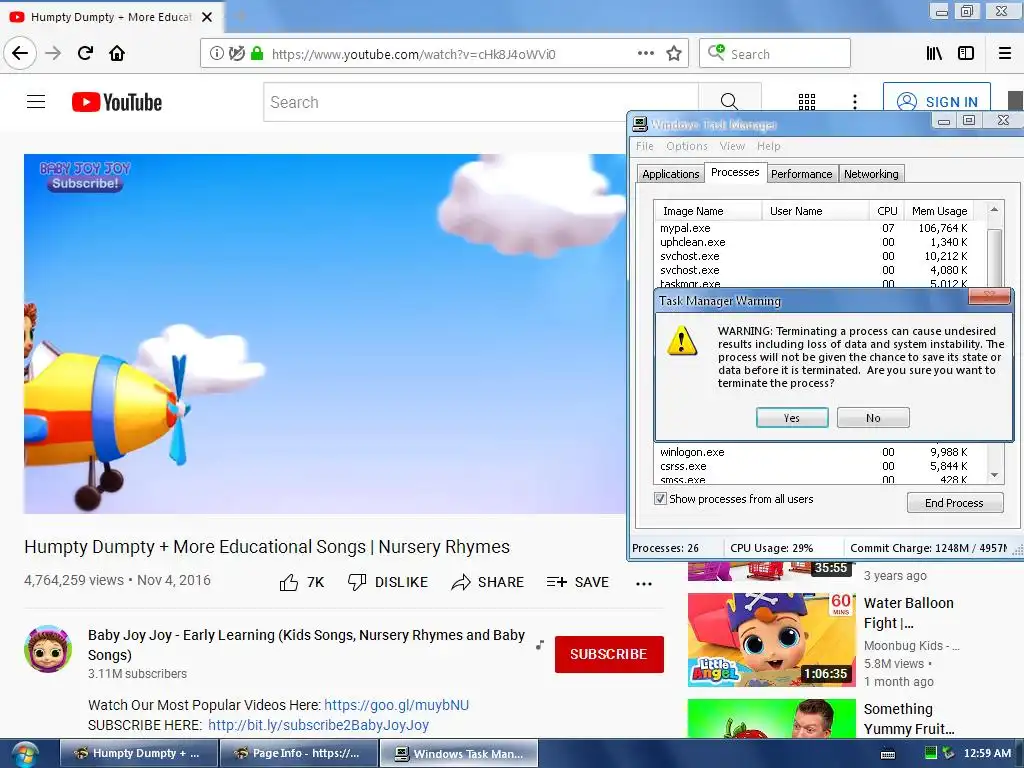Open the Windows Start button
The image size is (1024, 768).
coord(24,754)
